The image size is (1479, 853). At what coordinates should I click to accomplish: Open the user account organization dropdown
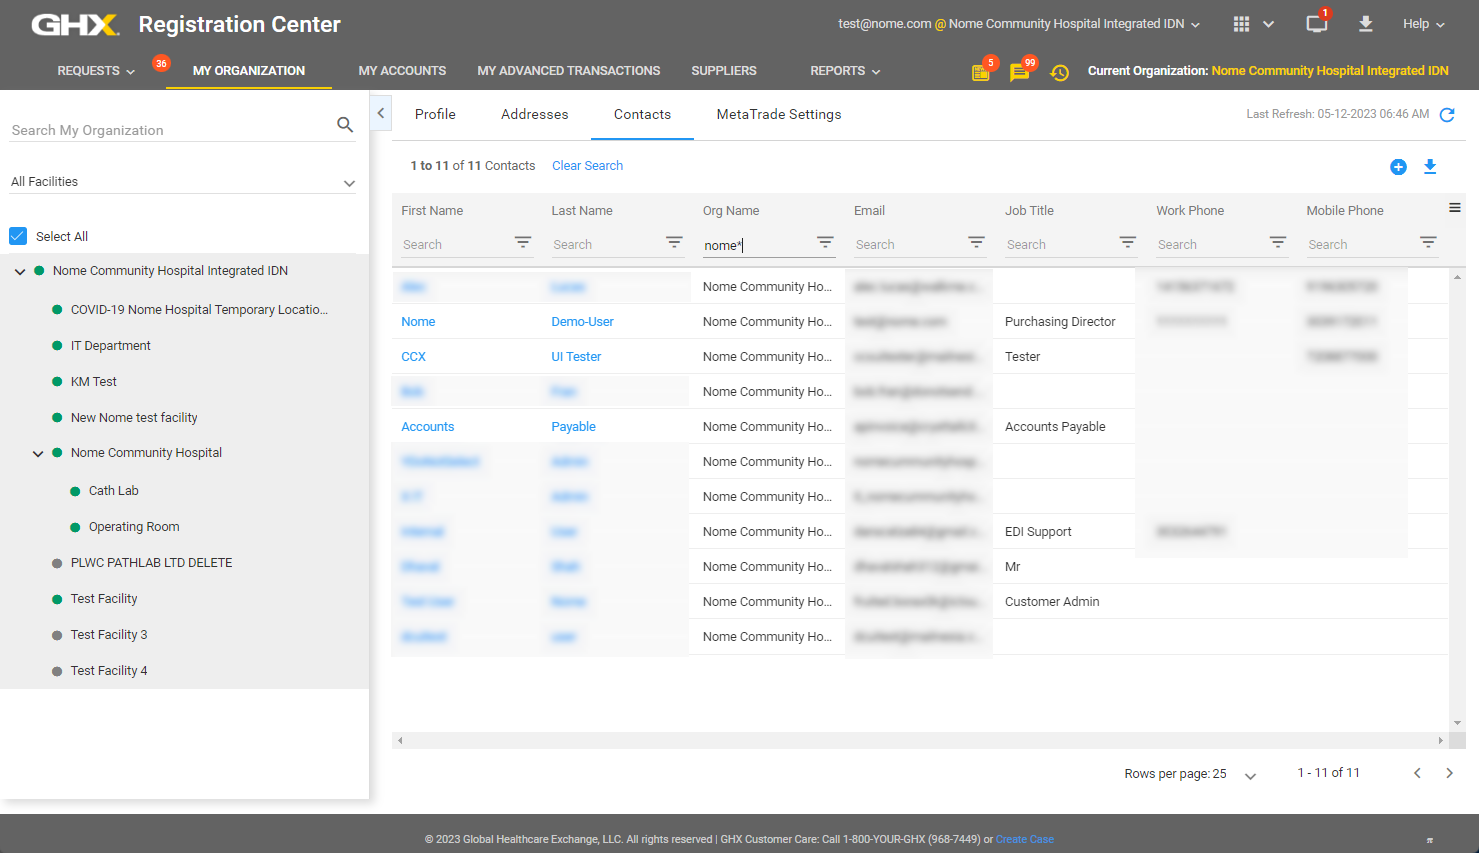[1019, 24]
